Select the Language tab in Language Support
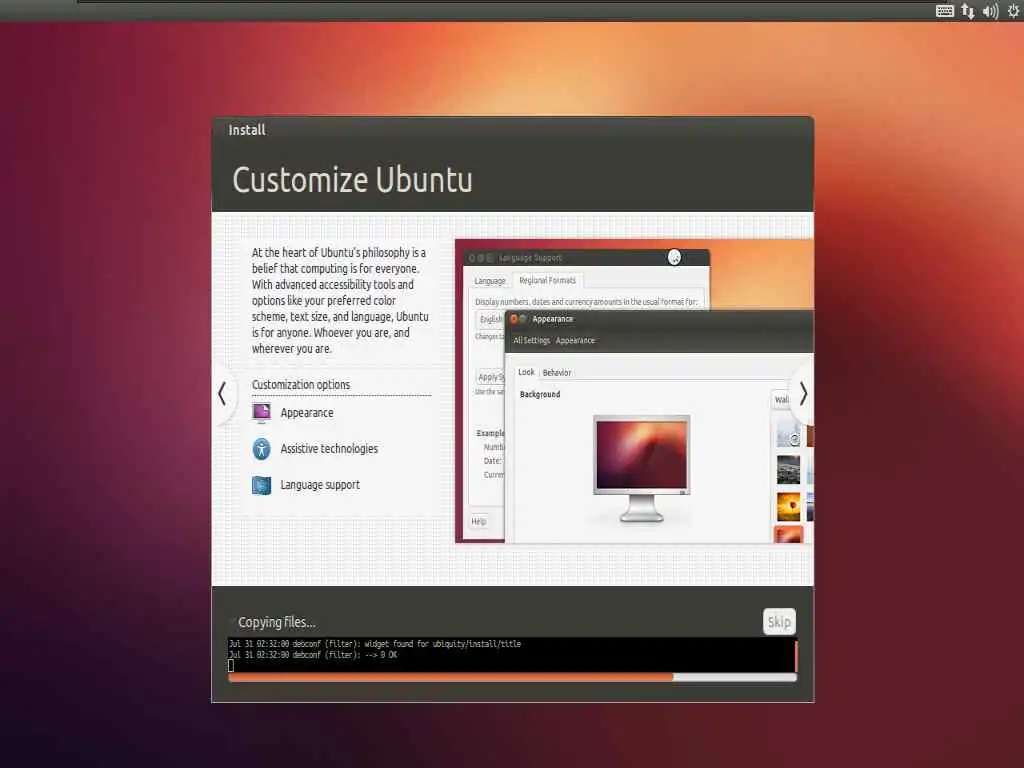1024x768 pixels. tap(490, 281)
